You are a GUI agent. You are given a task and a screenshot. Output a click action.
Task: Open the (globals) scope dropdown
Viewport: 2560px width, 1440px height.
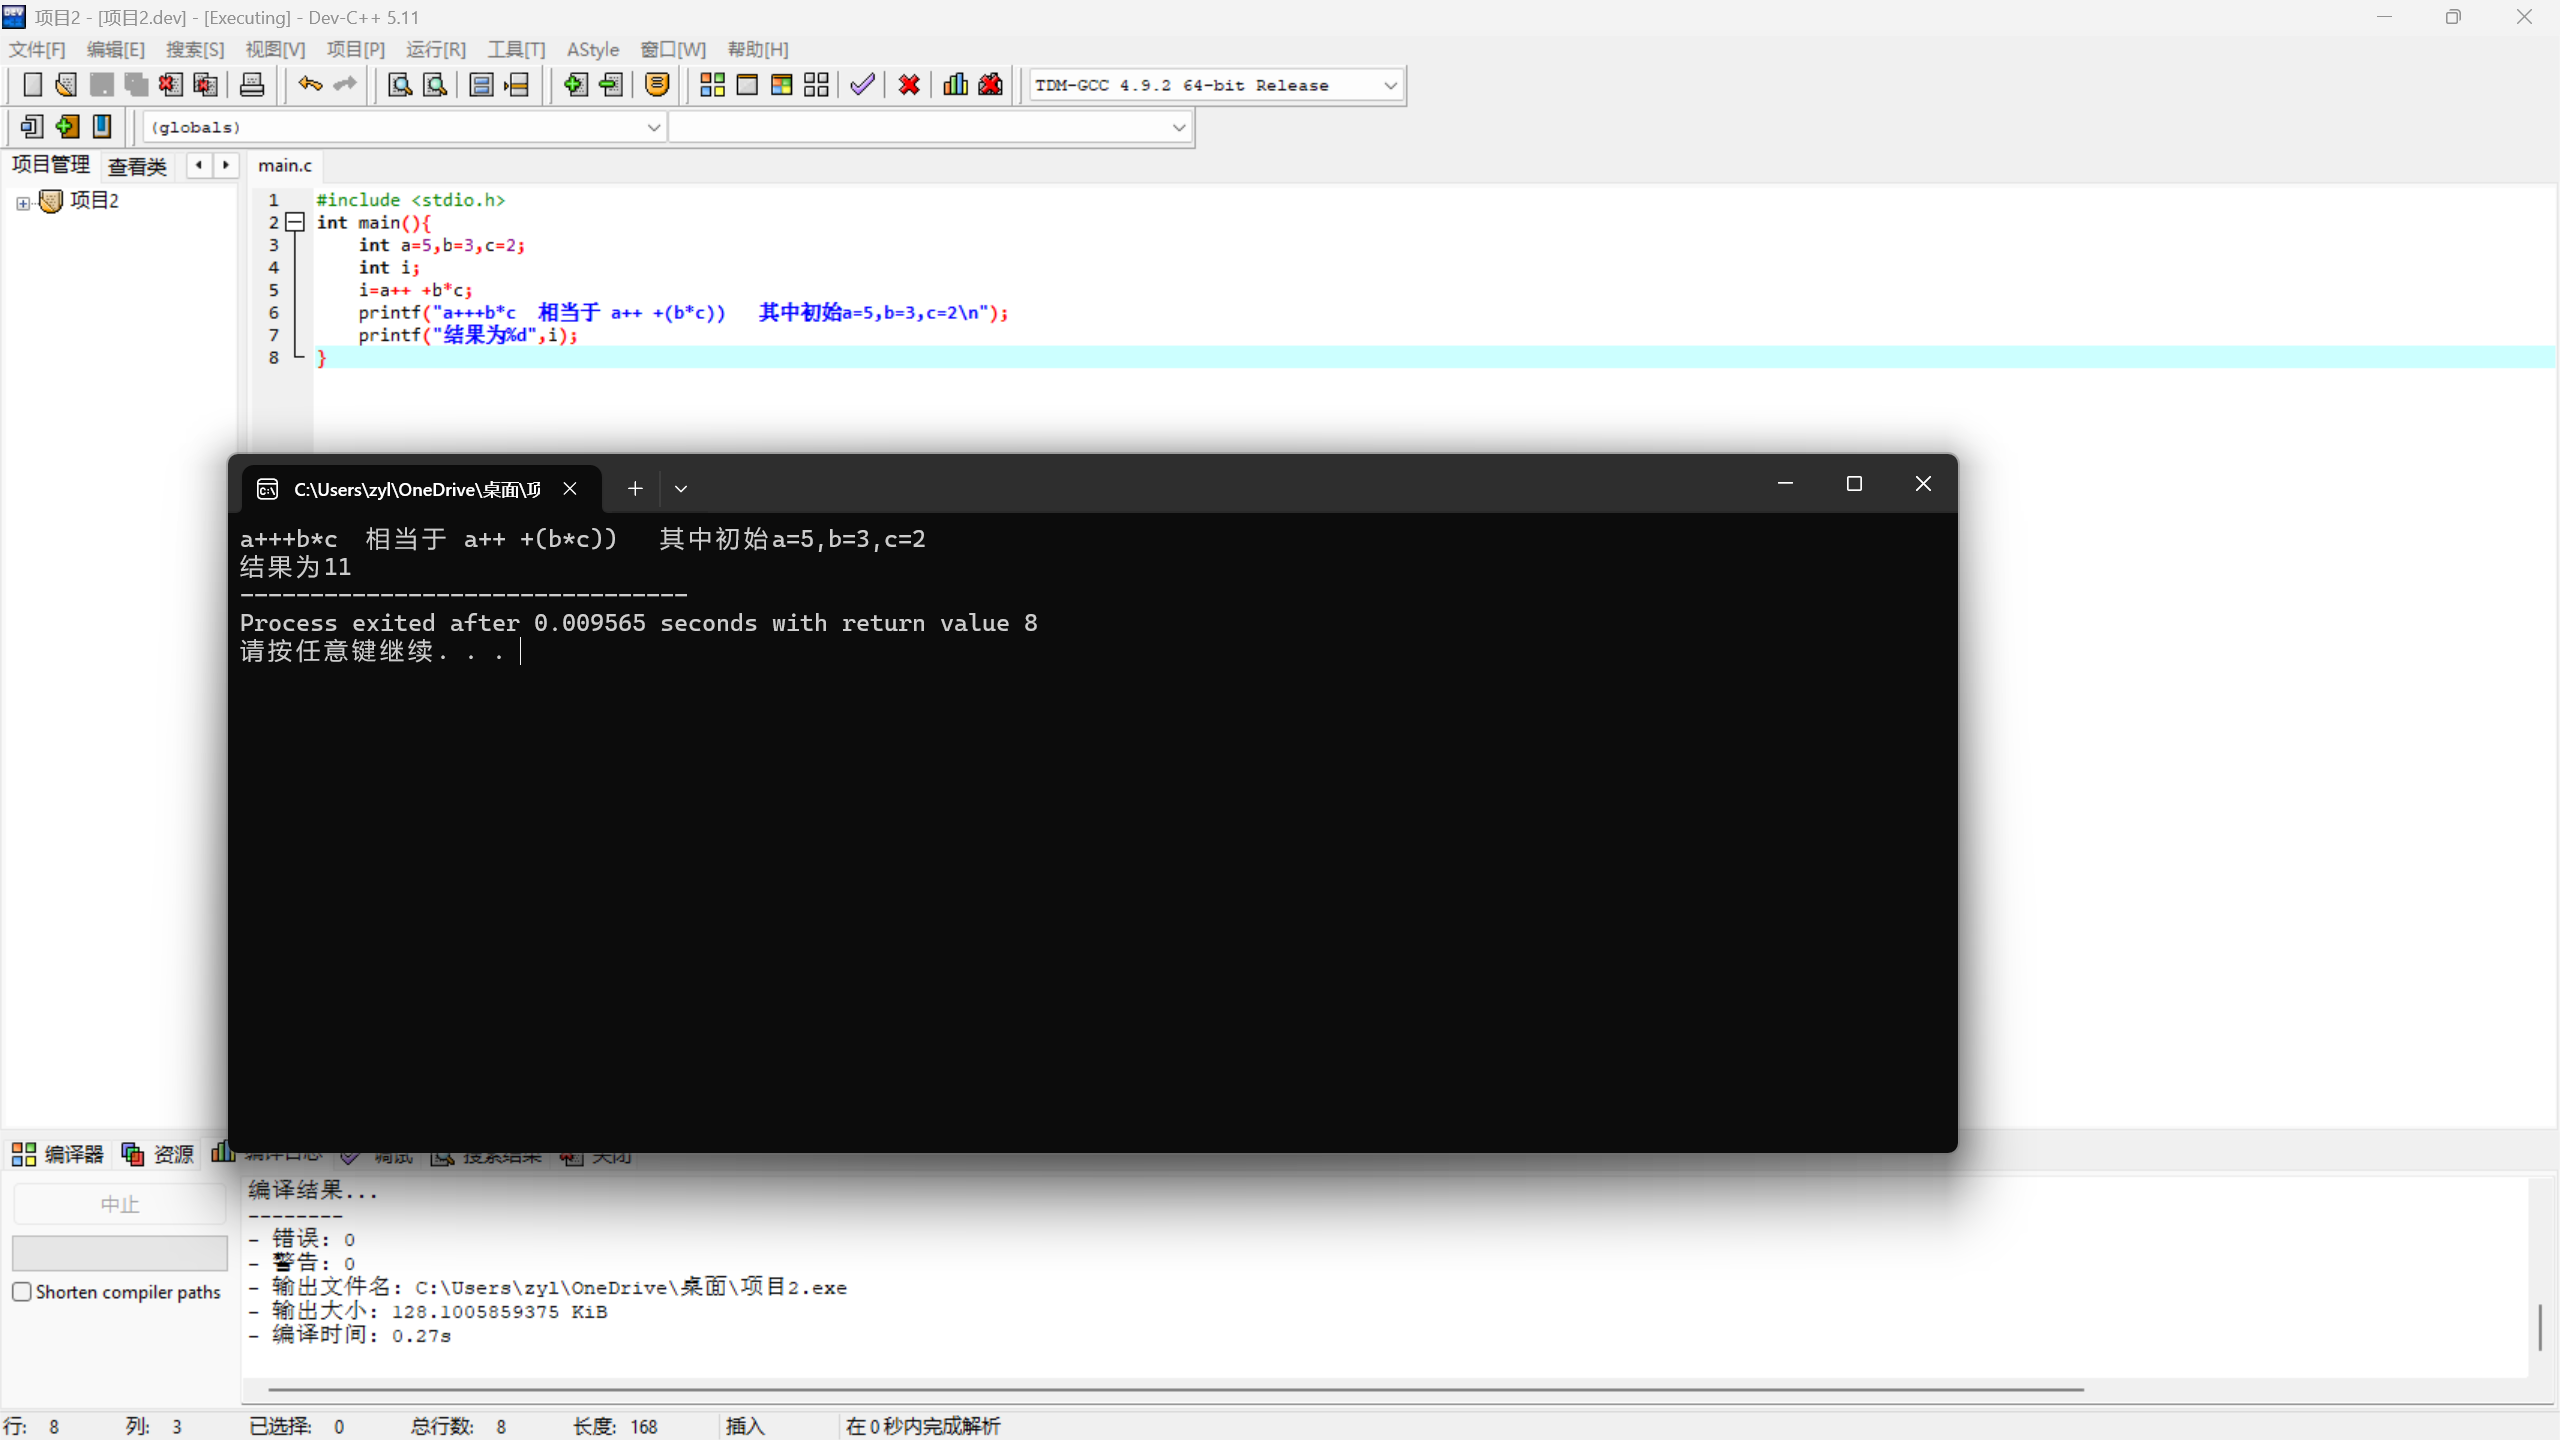[653, 127]
